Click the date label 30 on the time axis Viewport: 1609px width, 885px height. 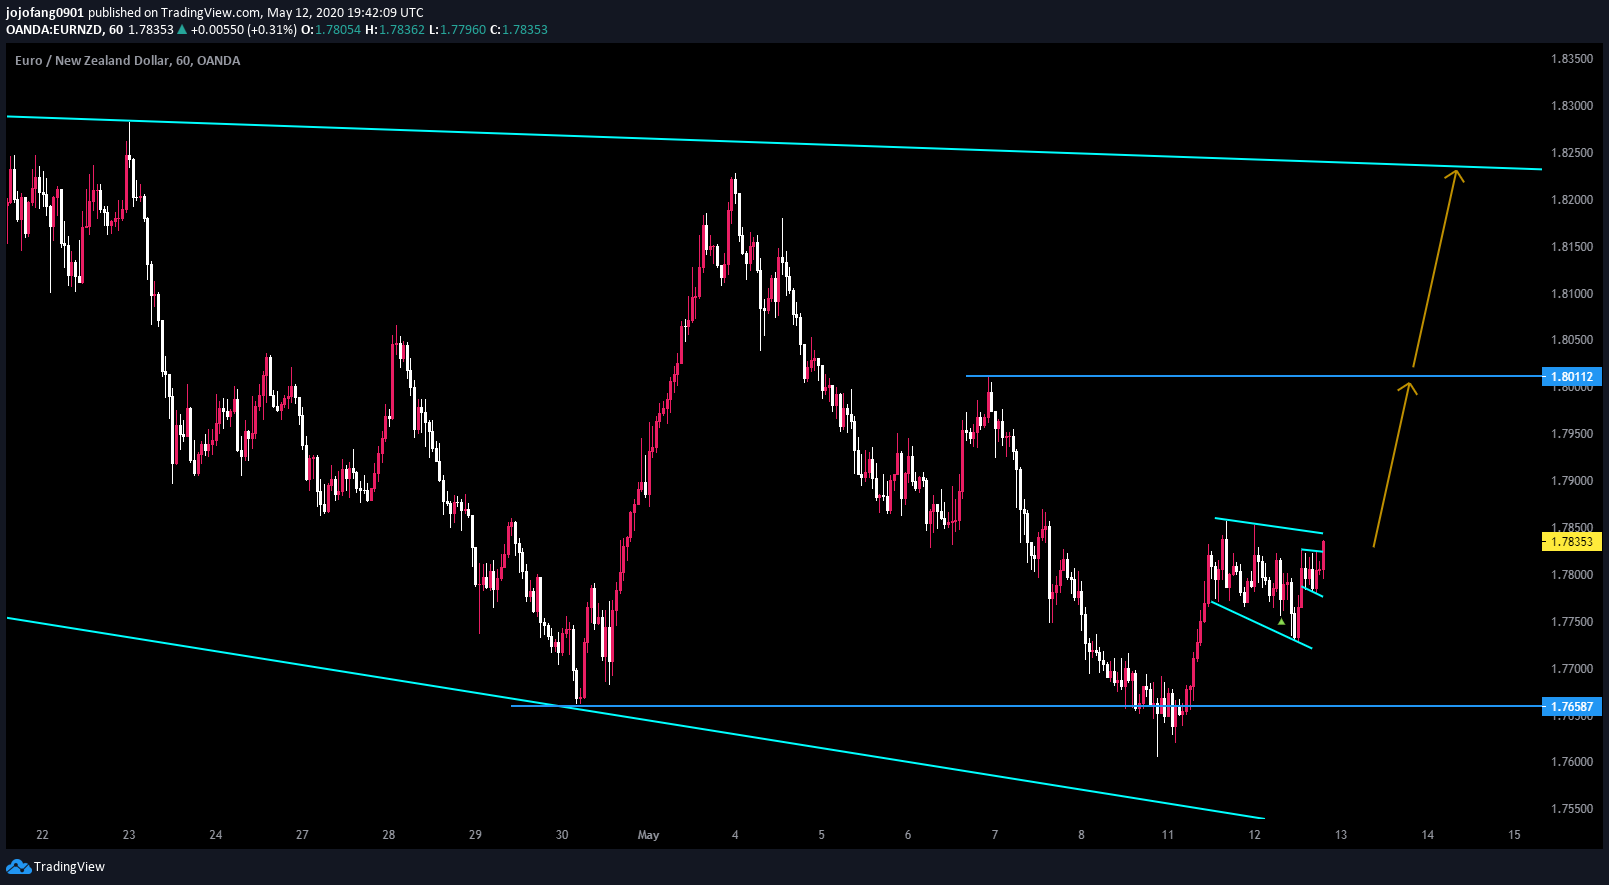tap(562, 835)
